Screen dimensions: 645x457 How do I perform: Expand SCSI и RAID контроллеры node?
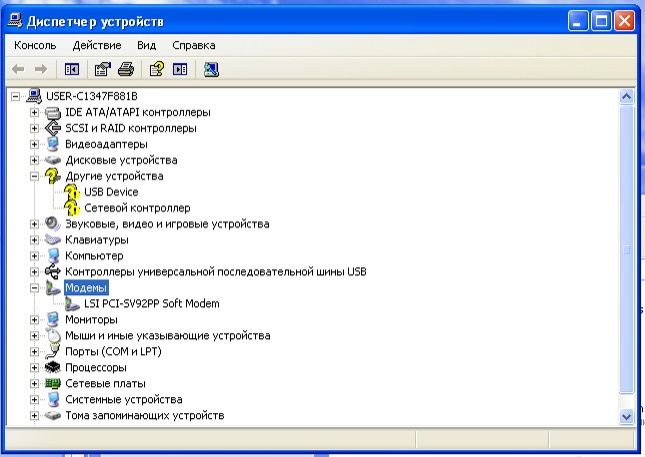click(35, 128)
